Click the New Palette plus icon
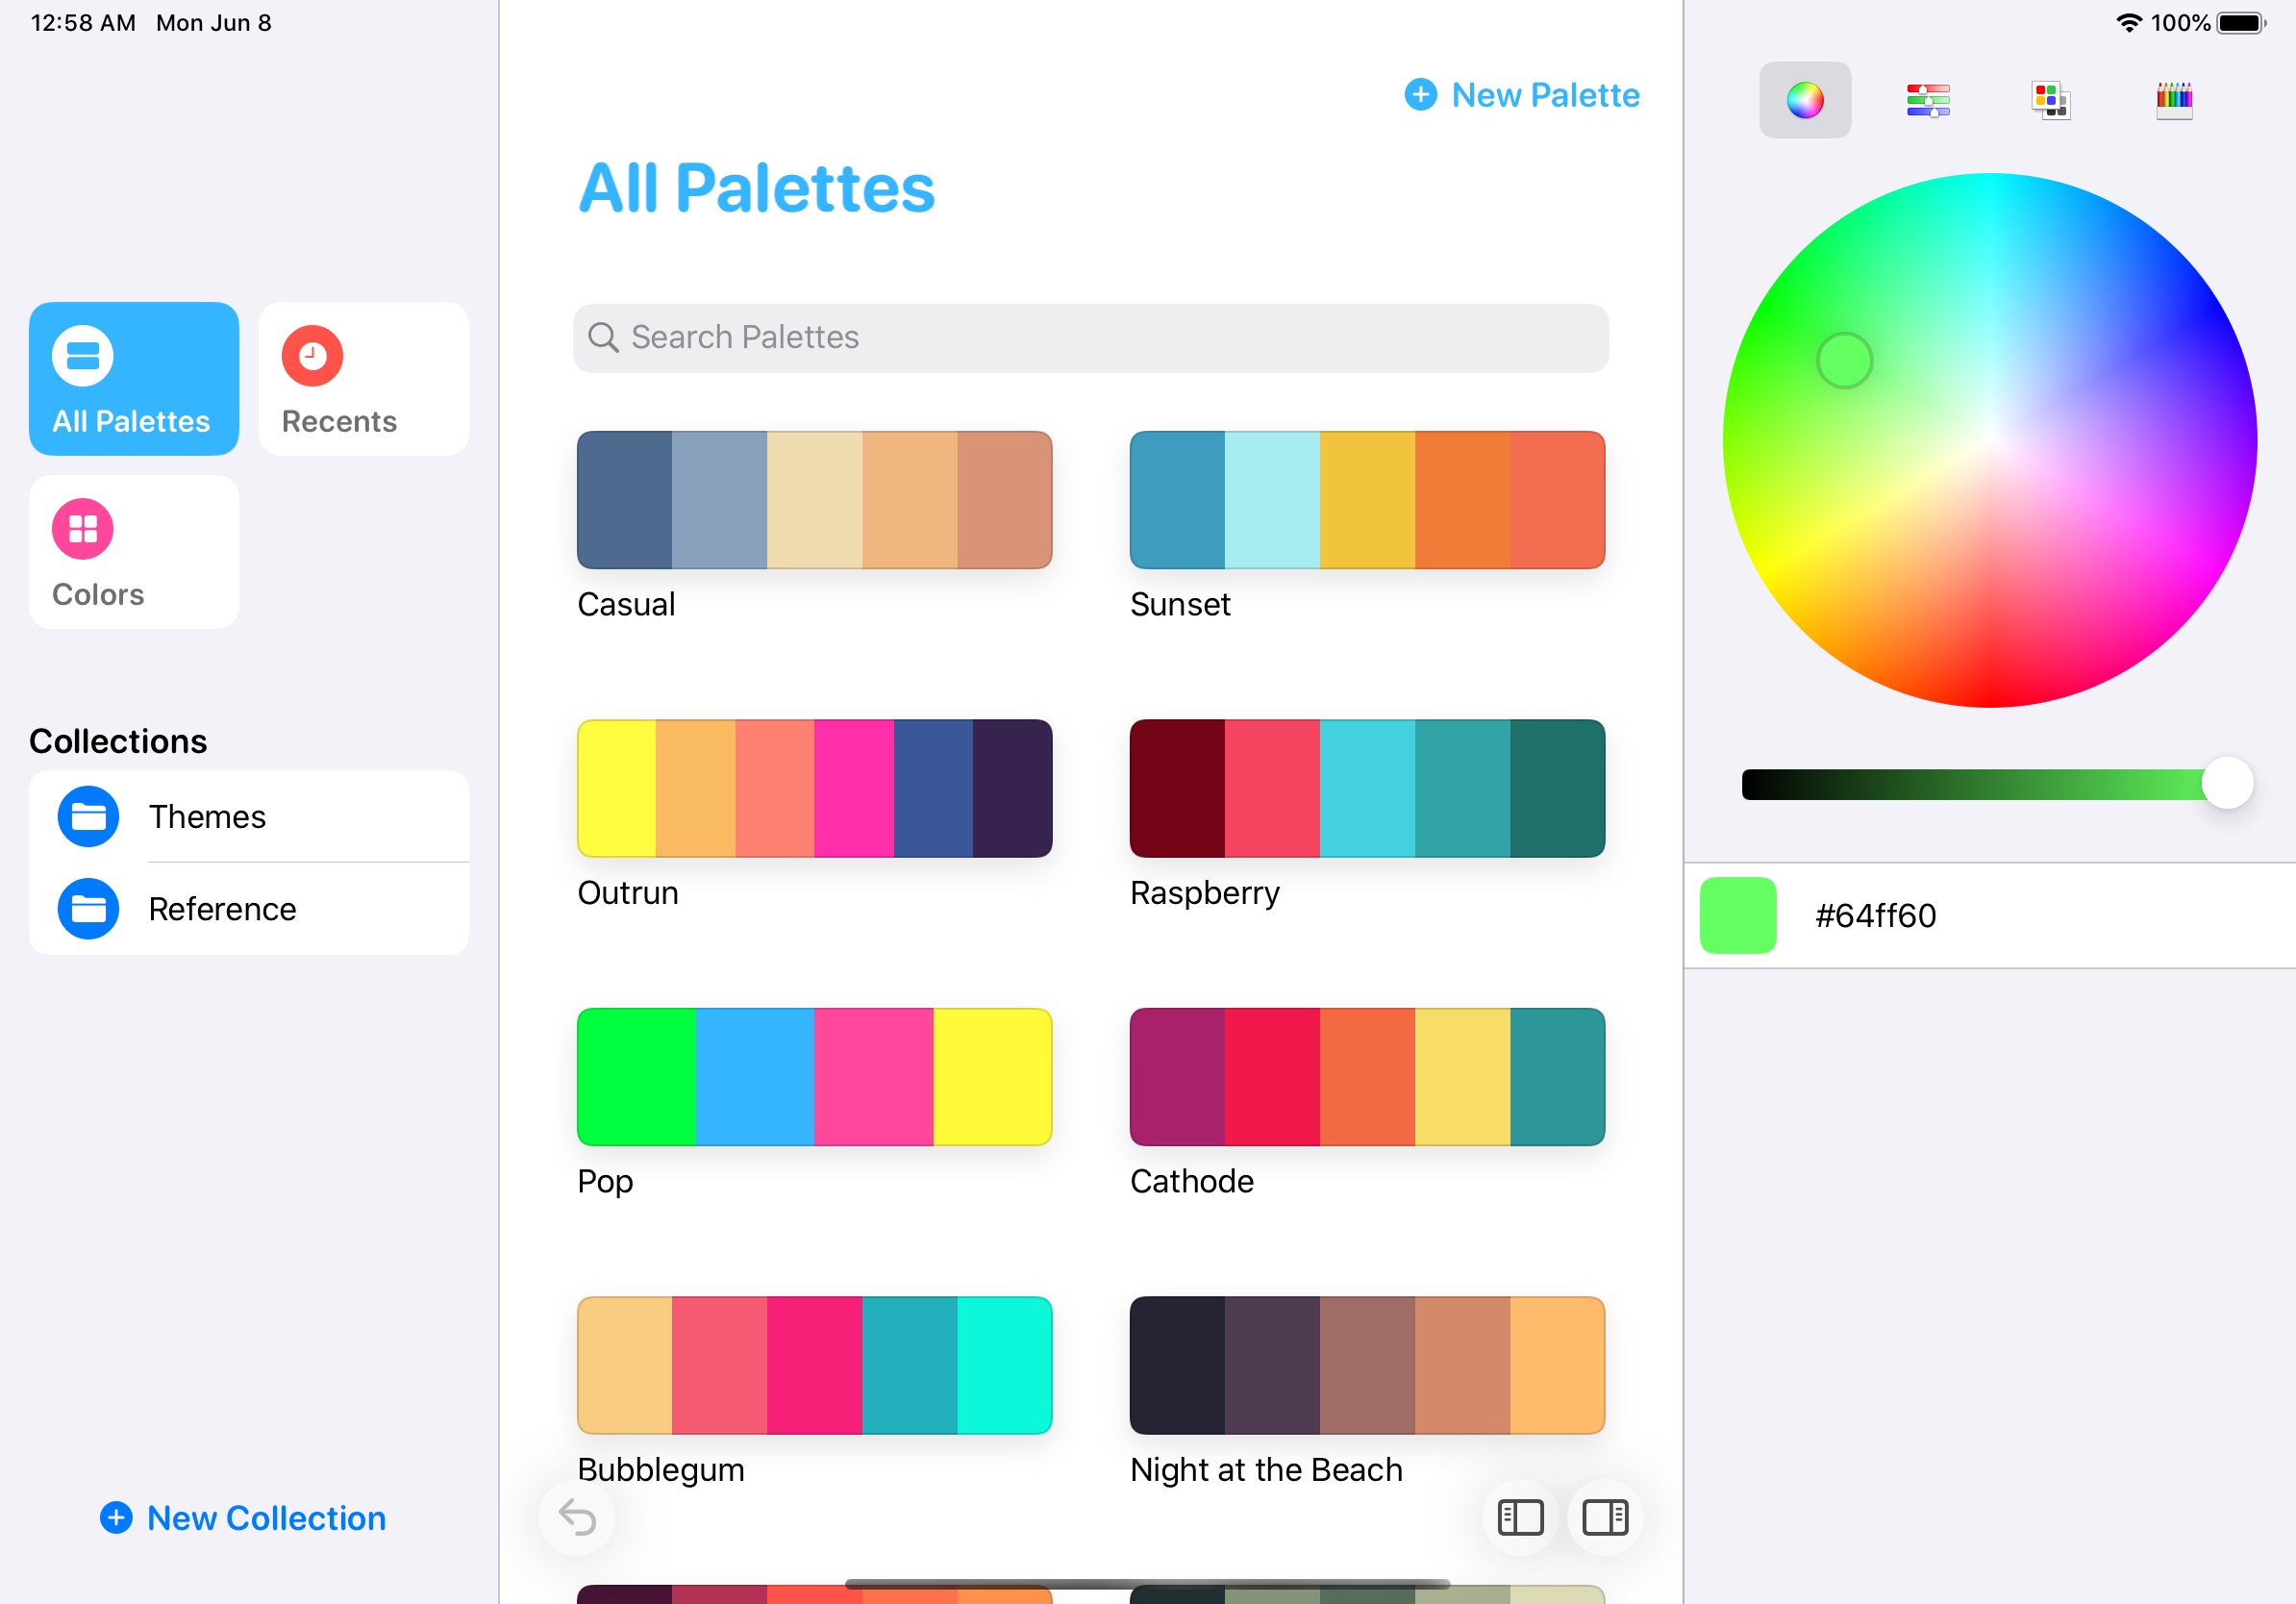2296x1604 pixels. pos(1420,94)
